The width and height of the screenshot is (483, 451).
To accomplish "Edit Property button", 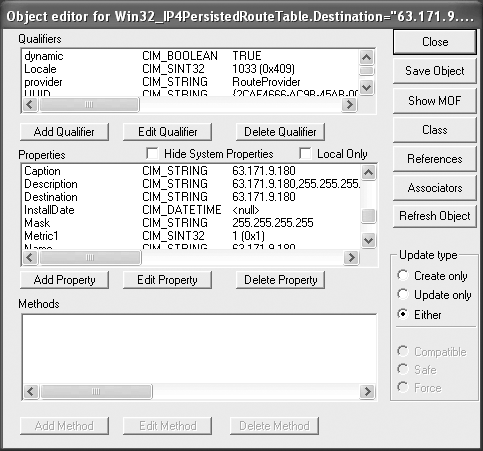I will [167, 280].
